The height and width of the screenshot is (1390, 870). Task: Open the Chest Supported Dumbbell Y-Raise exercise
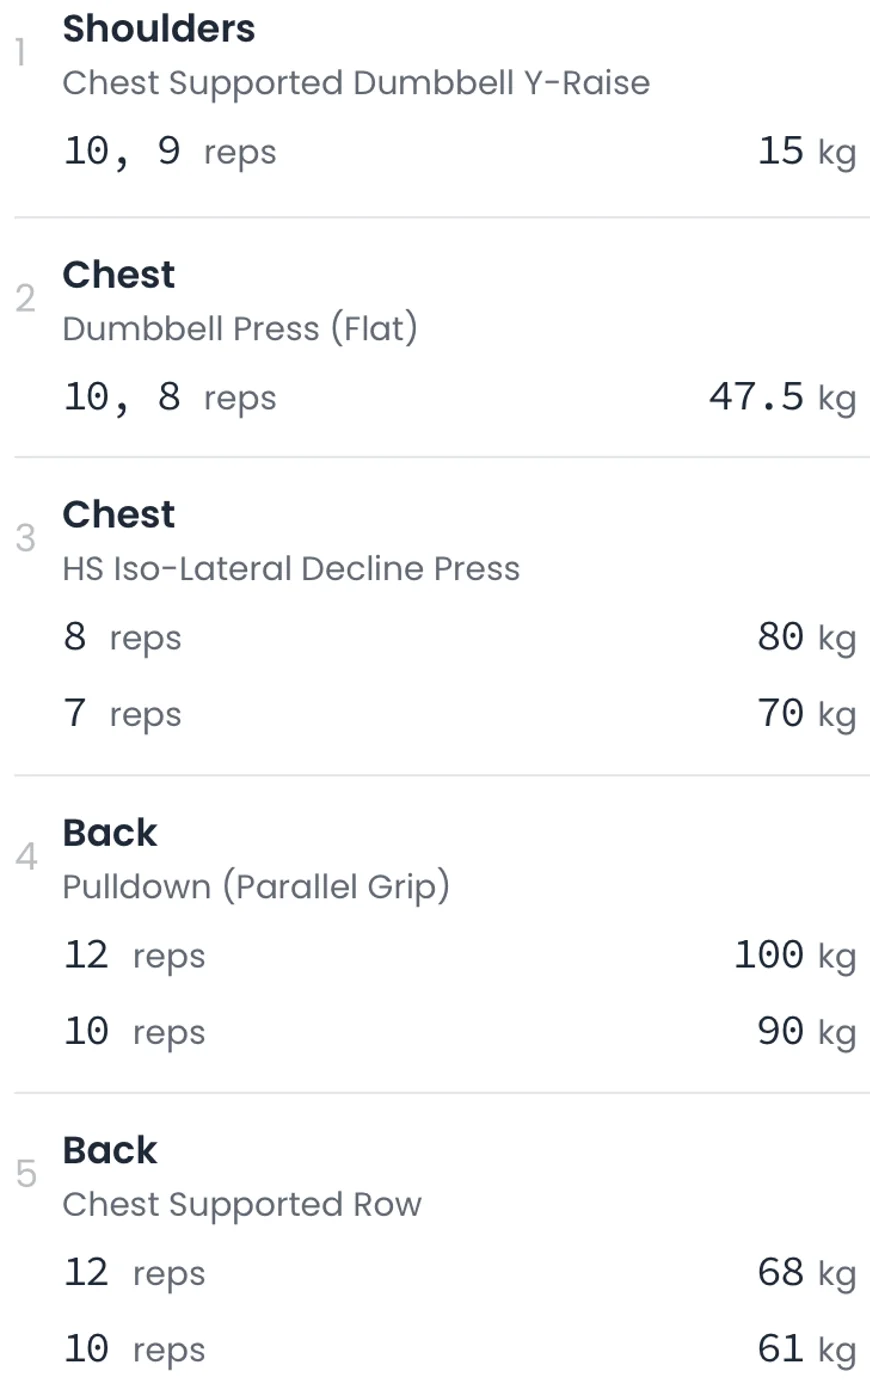click(x=355, y=83)
